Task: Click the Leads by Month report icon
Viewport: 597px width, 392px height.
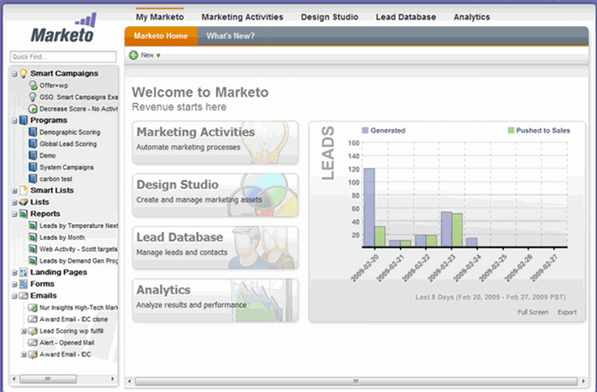Action: pyautogui.click(x=33, y=237)
